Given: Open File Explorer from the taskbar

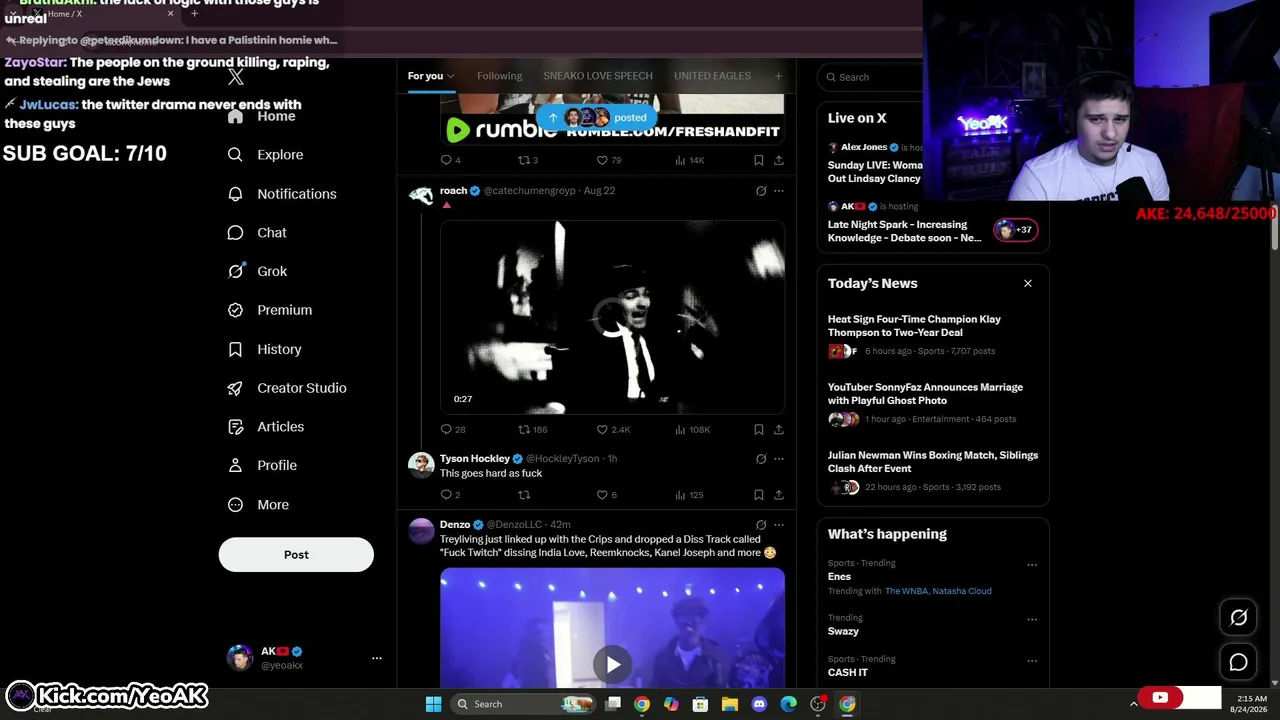Looking at the screenshot, I should (730, 704).
